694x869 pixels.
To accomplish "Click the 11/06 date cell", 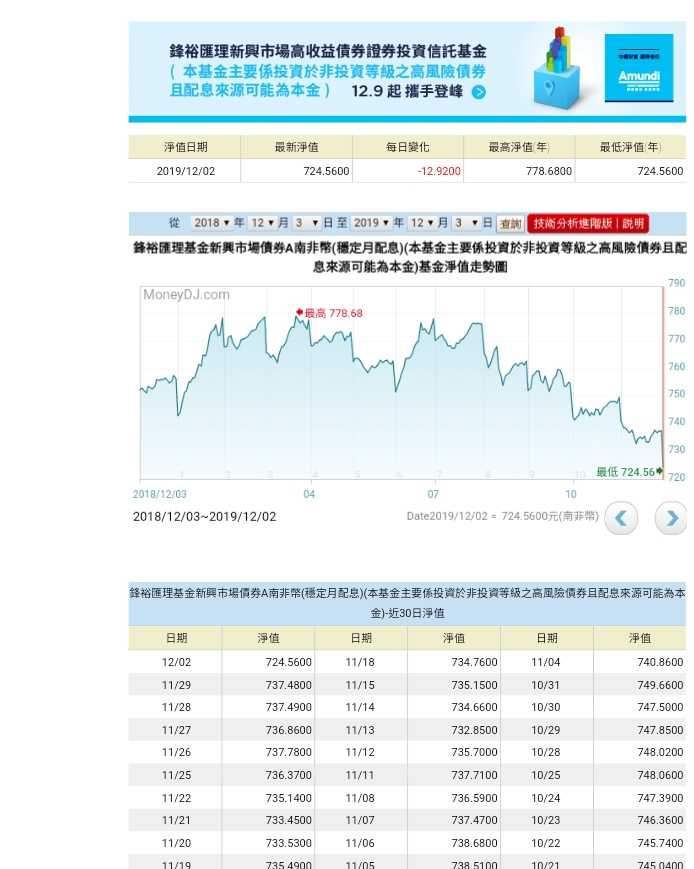I will (x=360, y=843).
